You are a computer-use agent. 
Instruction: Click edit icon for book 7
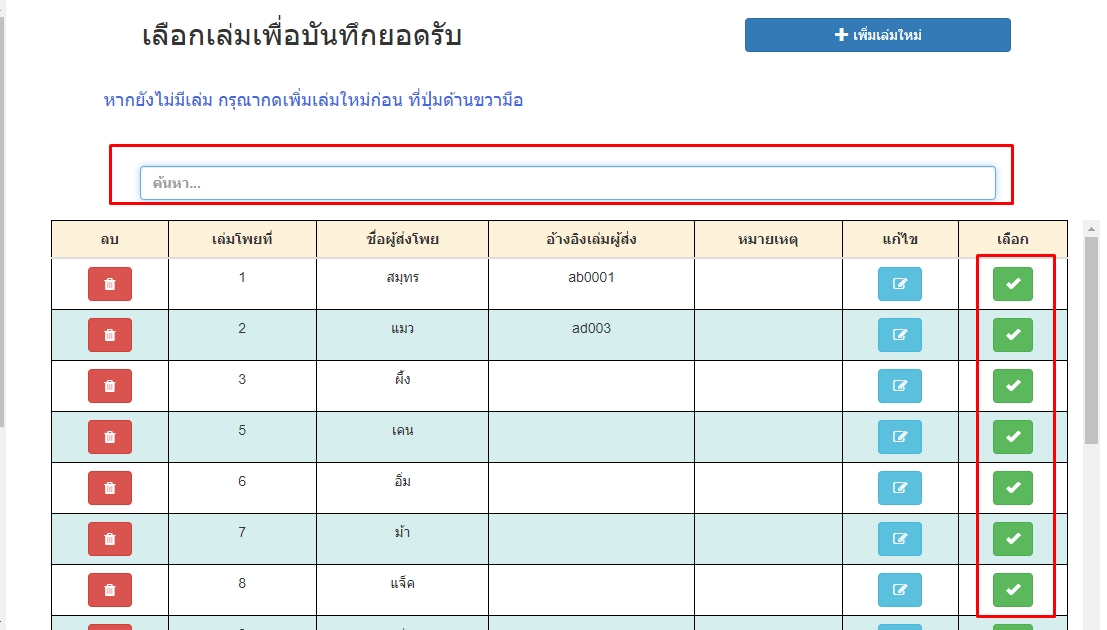point(899,539)
